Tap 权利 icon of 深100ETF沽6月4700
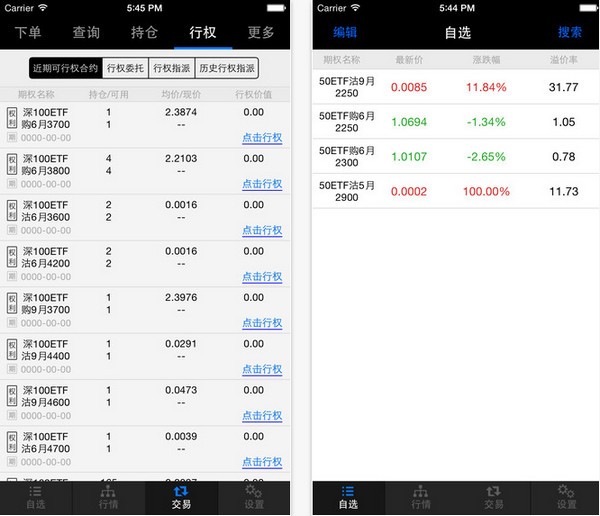The height and width of the screenshot is (516, 600). 12,442
